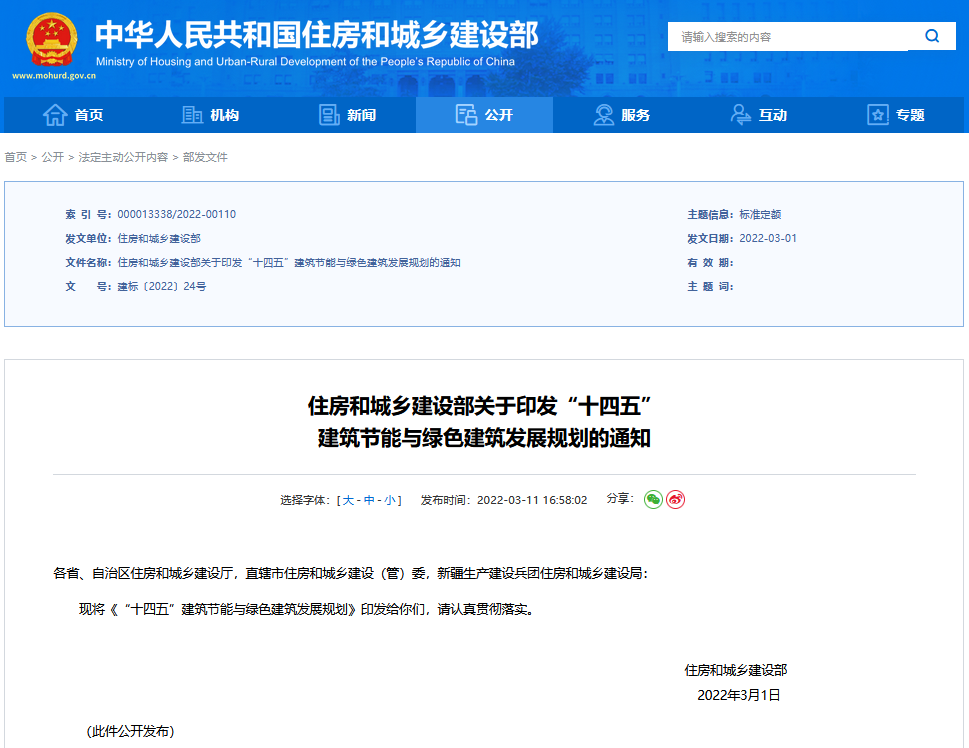The width and height of the screenshot is (969, 748).
Task: Click the search magnifier icon
Action: point(931,35)
